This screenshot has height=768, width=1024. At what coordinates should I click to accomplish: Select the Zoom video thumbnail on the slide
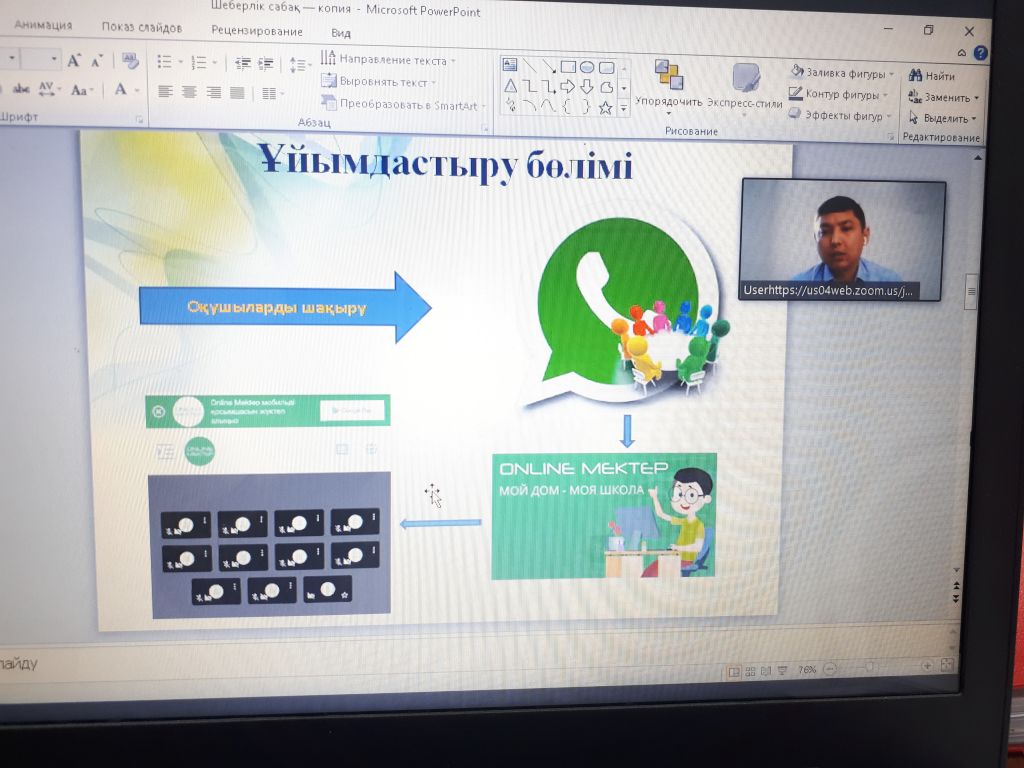[842, 240]
